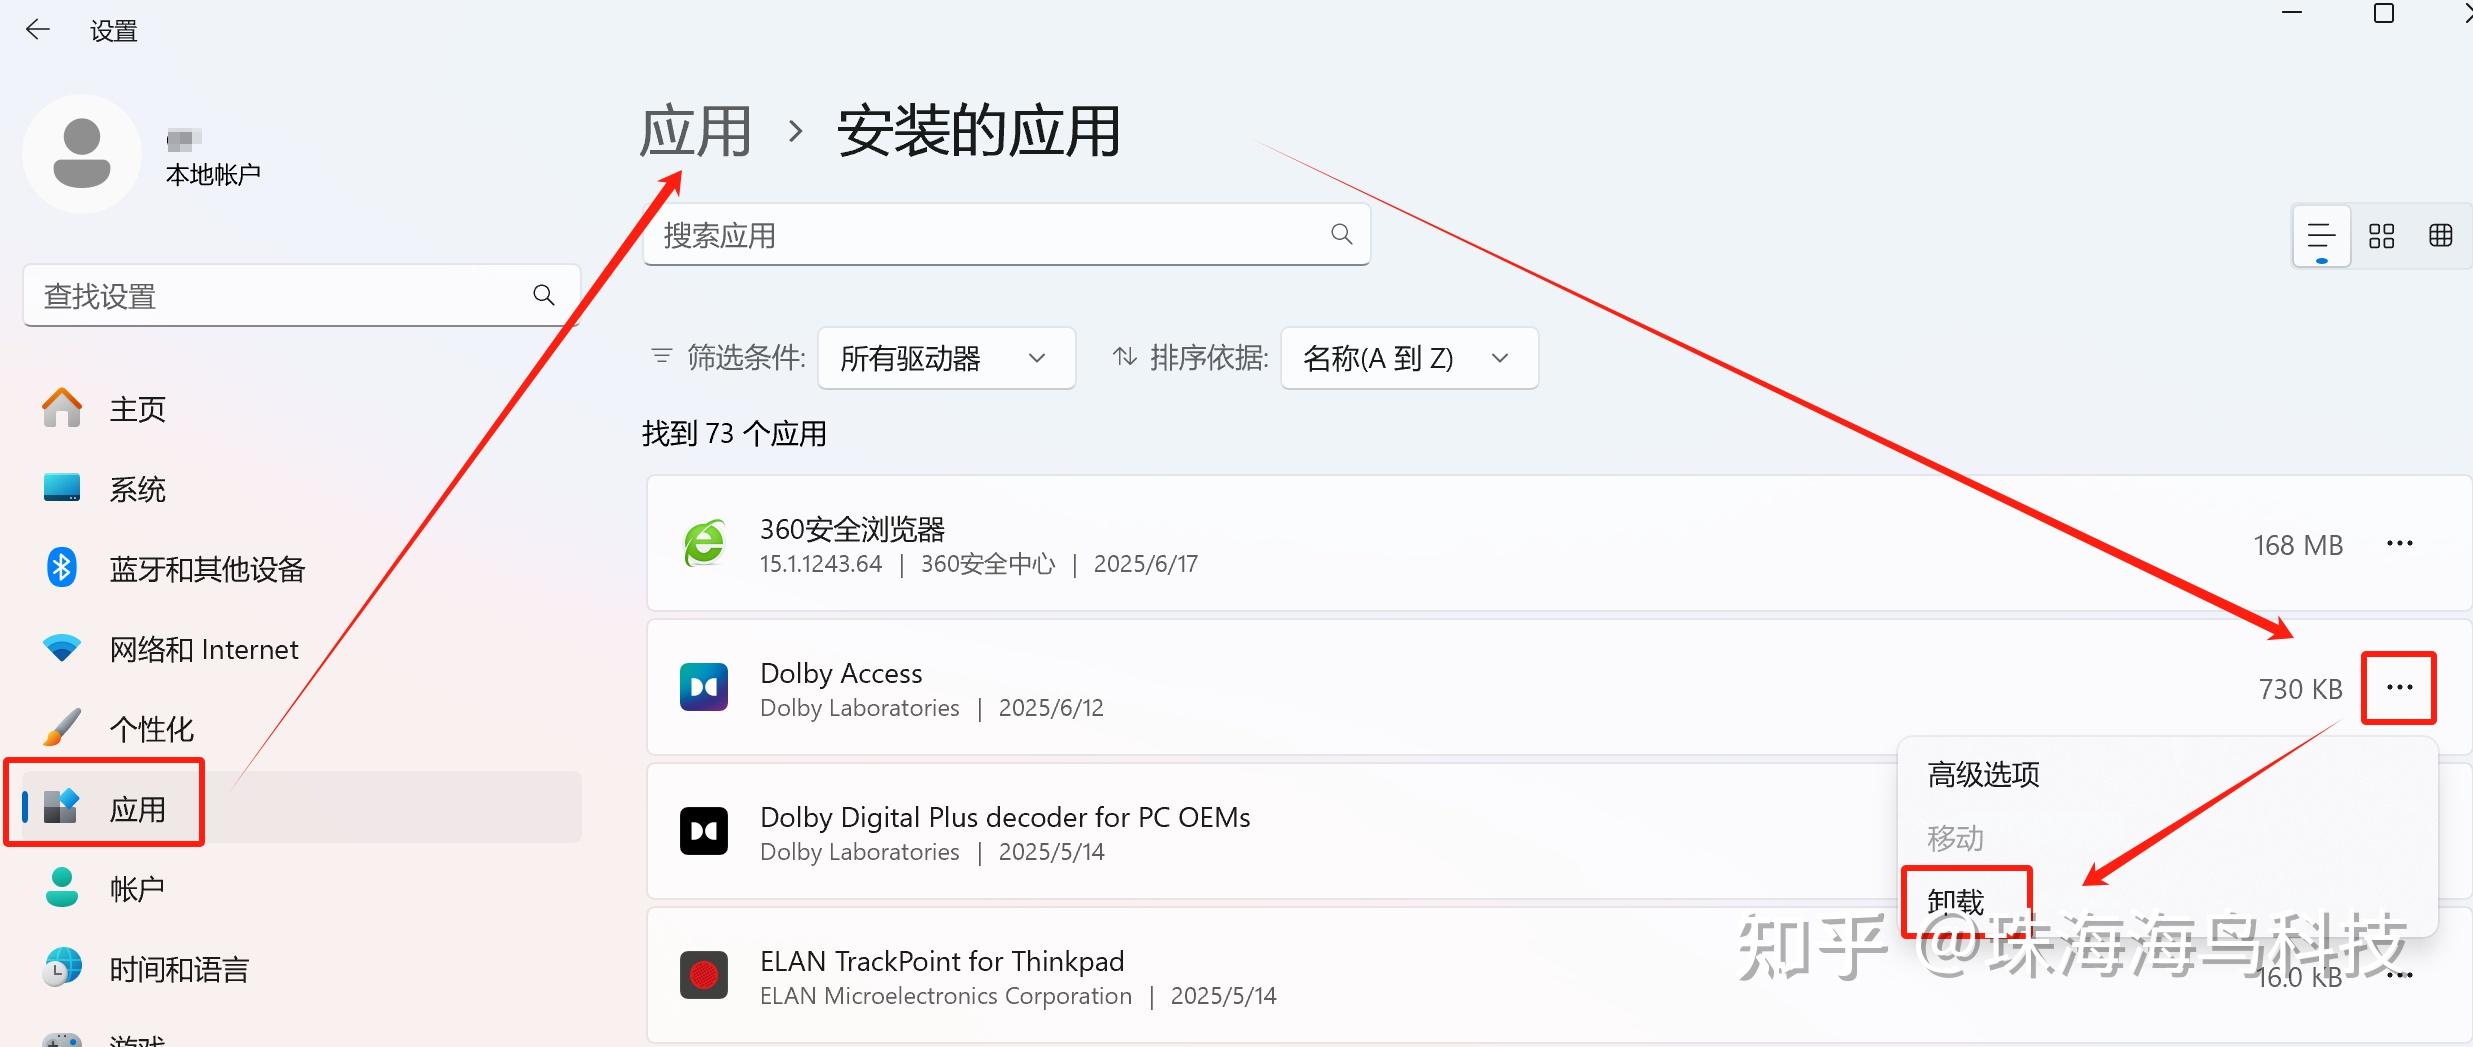Open more options for Dolby Access

click(x=2400, y=687)
